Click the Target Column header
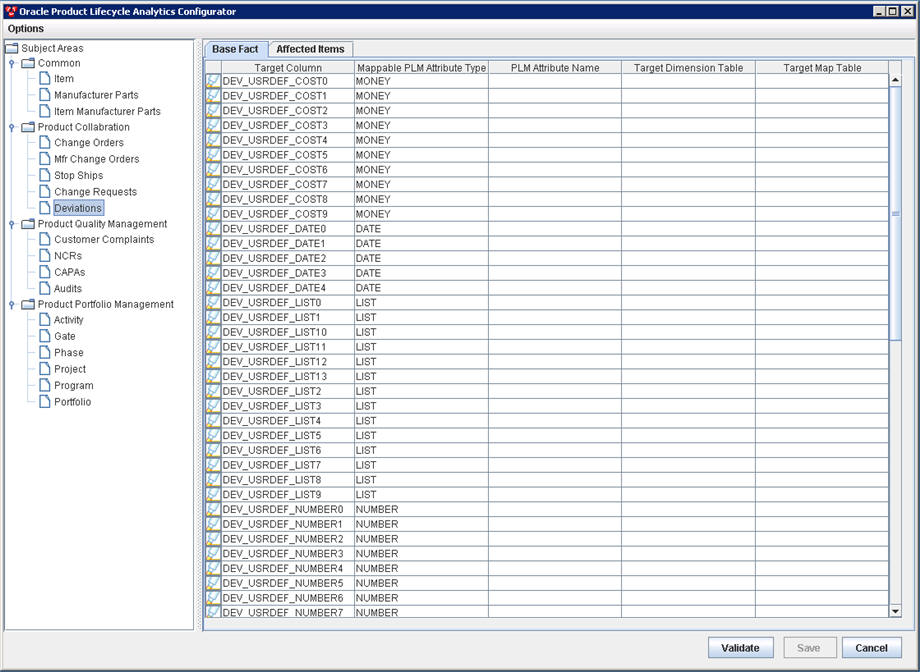Viewport: 920px width, 672px height. tap(288, 67)
